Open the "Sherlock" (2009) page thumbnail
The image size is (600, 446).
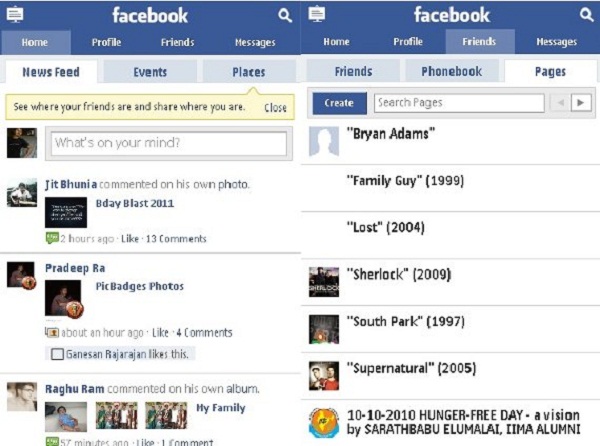click(324, 282)
